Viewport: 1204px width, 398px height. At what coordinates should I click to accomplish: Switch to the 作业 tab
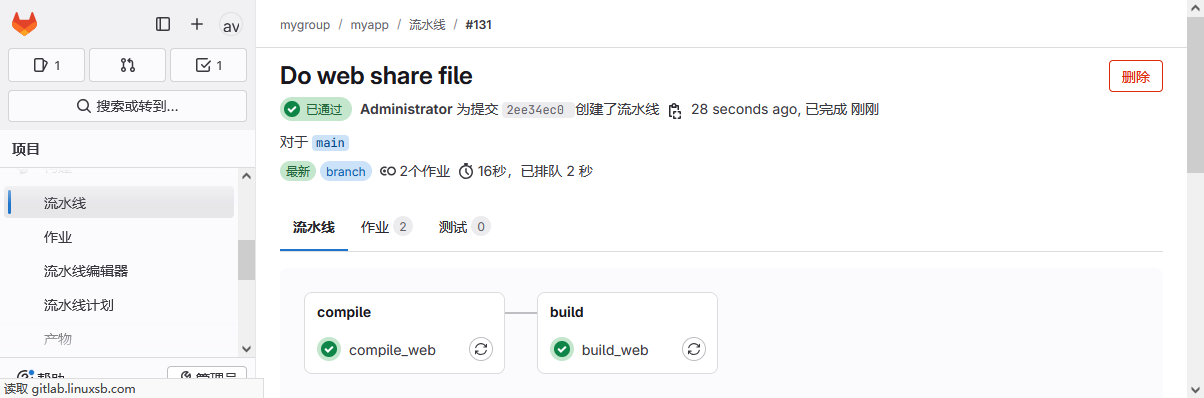386,227
